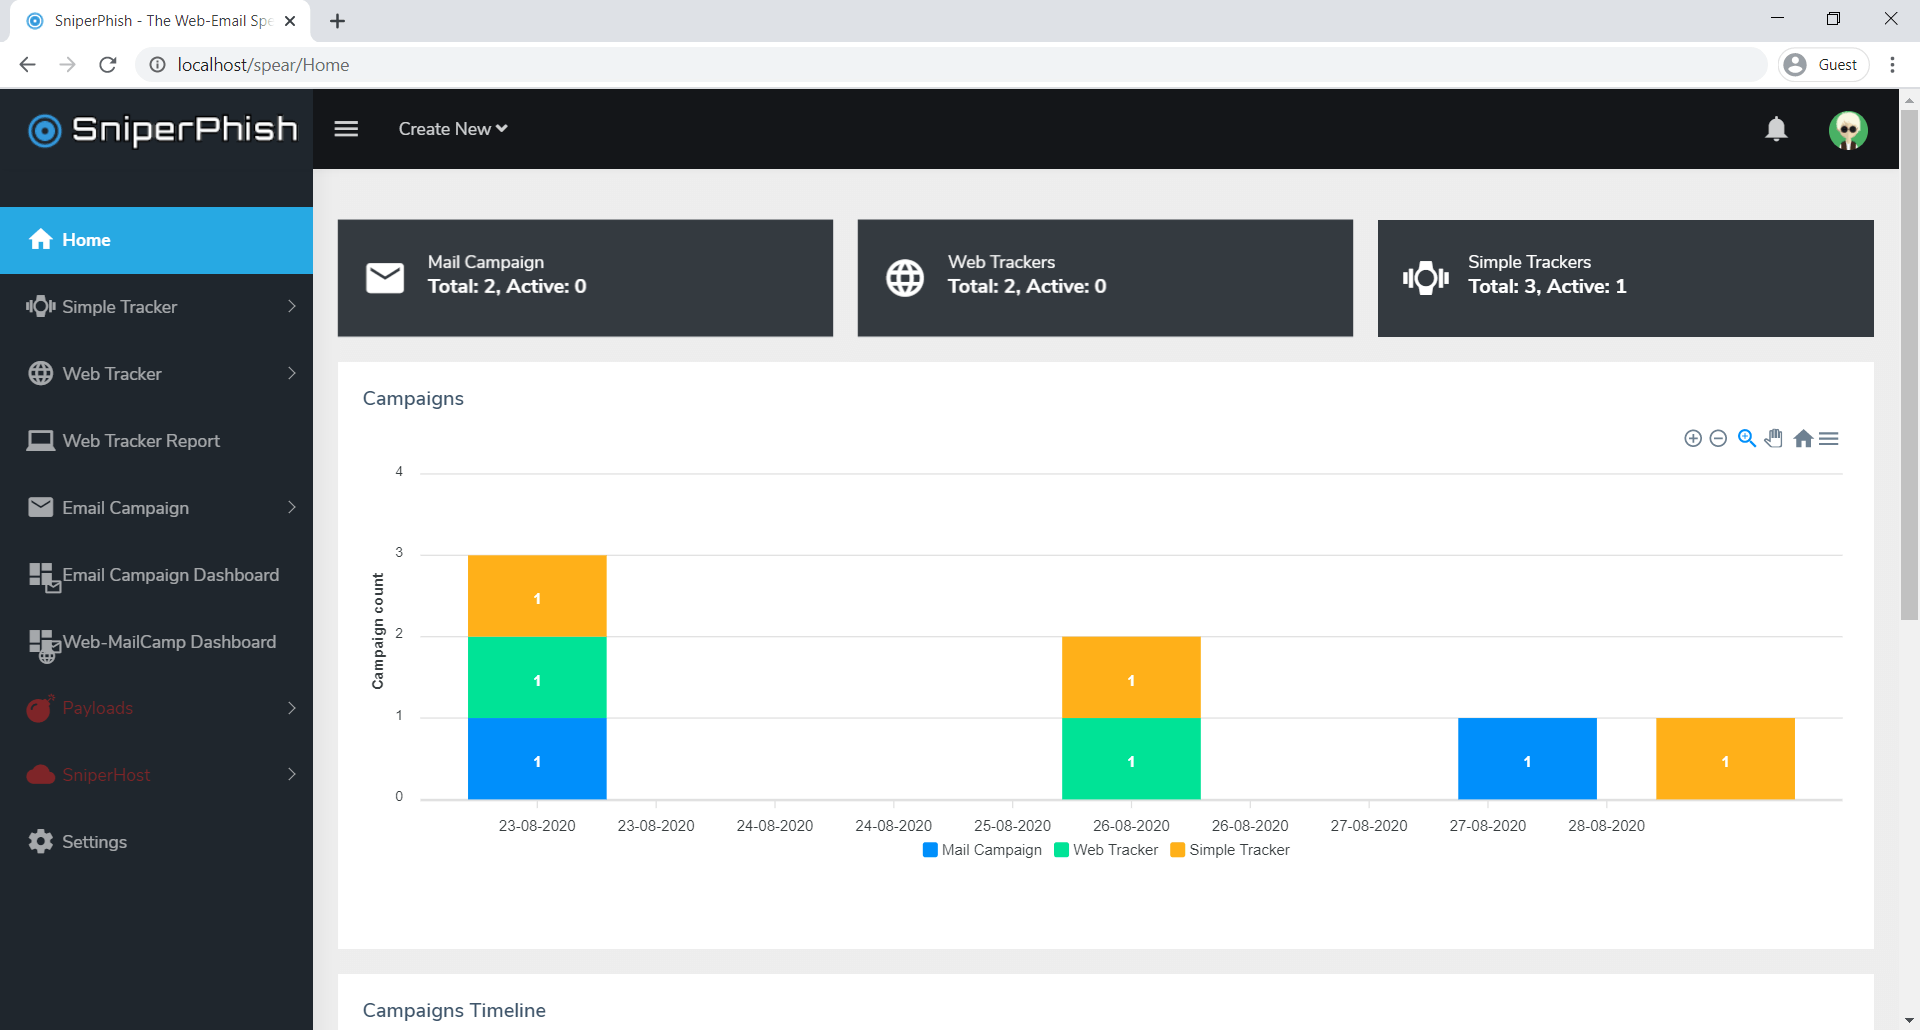Image resolution: width=1920 pixels, height=1030 pixels.
Task: Click the SniperPhish logo icon
Action: click(x=45, y=130)
